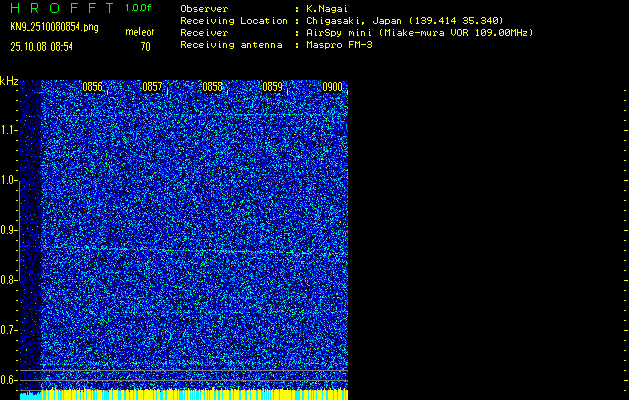Image resolution: width=629 pixels, height=400 pixels.
Task: Click the 0856 time marker
Action: tap(92, 87)
